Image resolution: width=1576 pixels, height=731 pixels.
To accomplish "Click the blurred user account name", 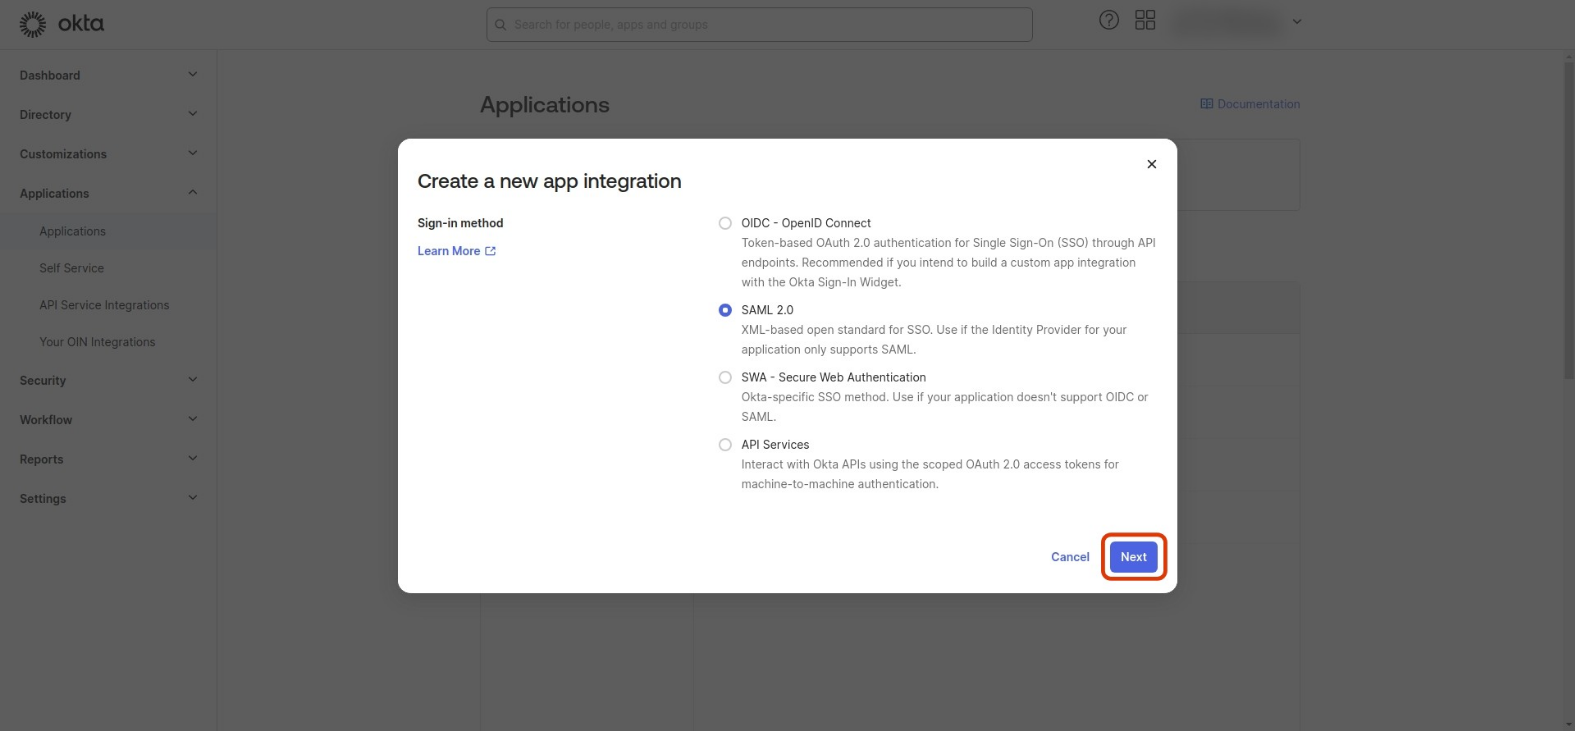I will tap(1227, 21).
